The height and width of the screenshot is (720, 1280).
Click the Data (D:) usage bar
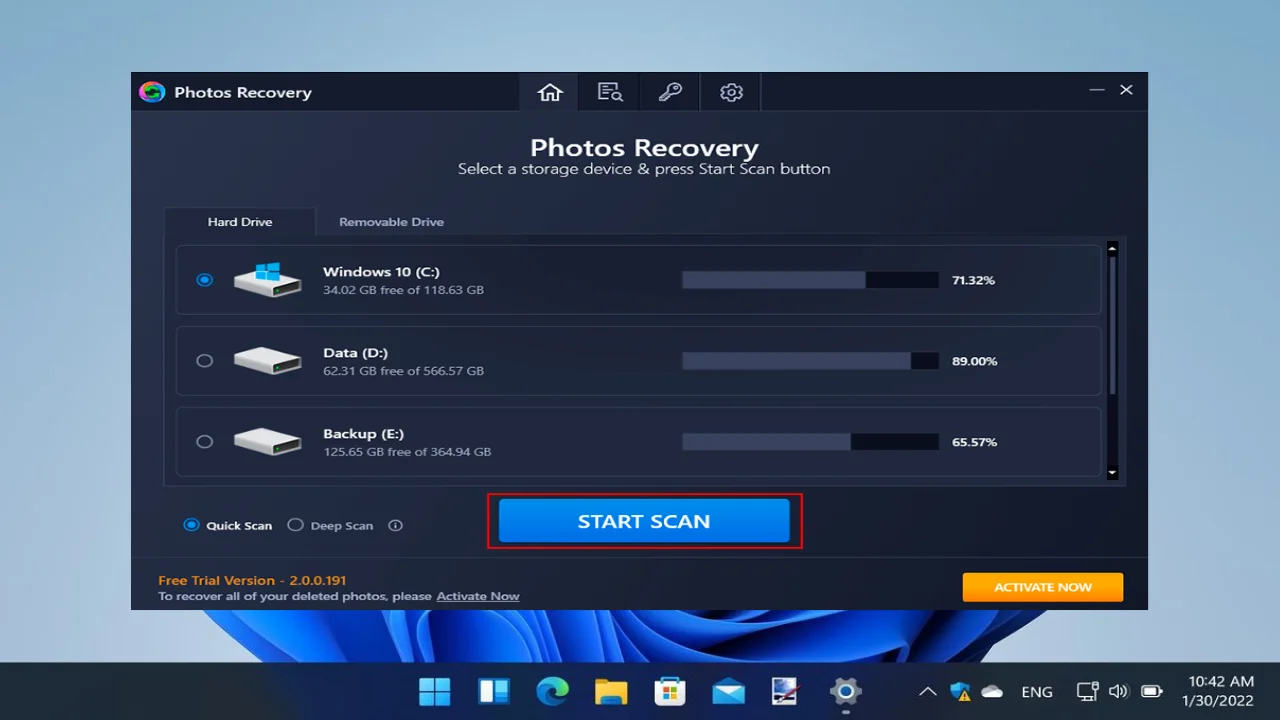(x=810, y=361)
